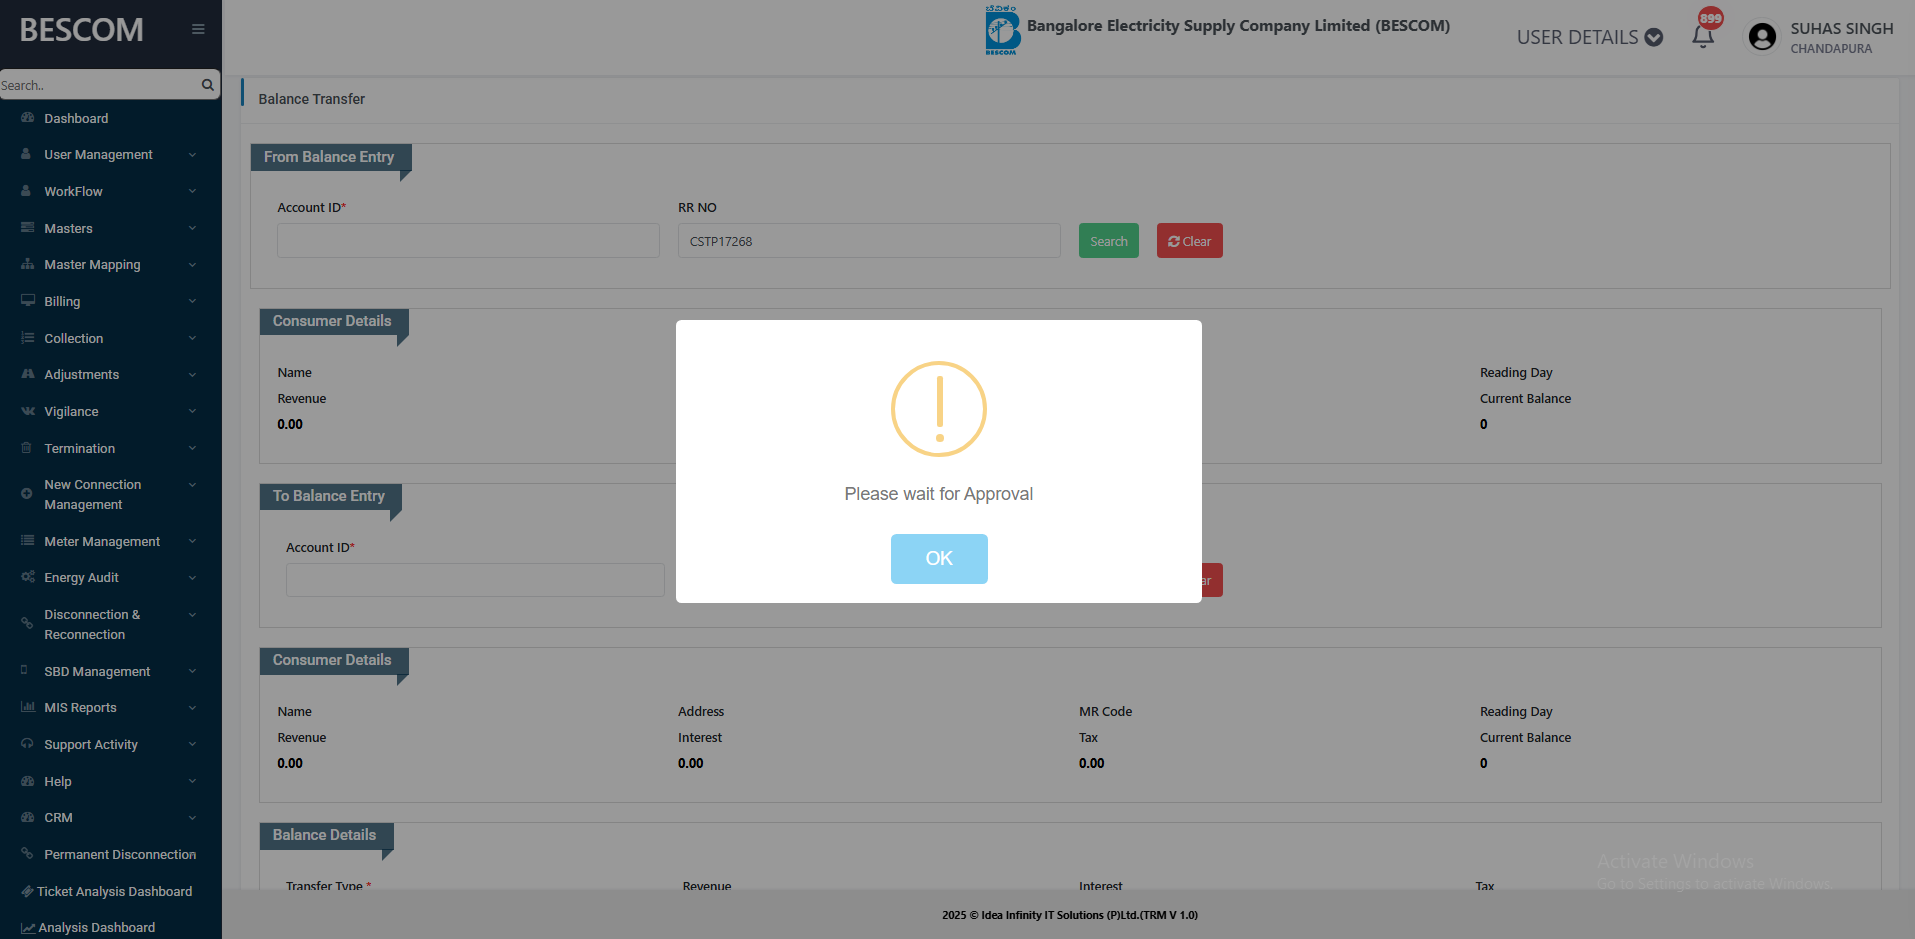Open the Support Activity menu label

point(91,744)
